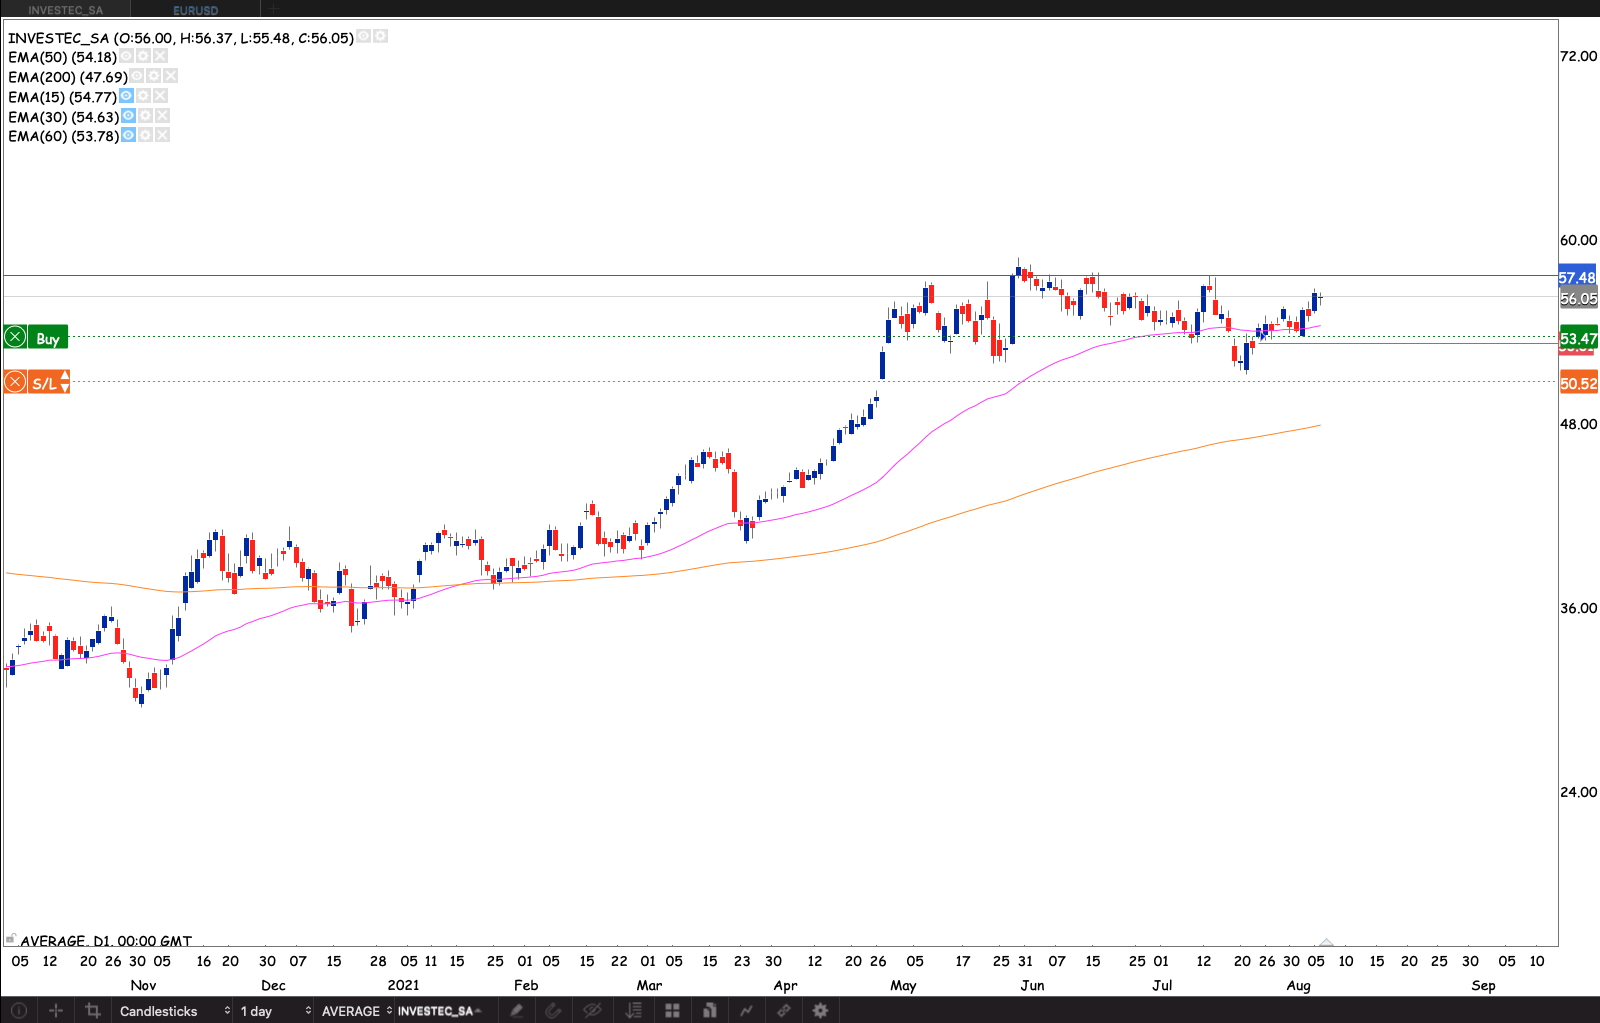Select the crosshair cursor tool
1600x1023 pixels.
[x=56, y=1010]
